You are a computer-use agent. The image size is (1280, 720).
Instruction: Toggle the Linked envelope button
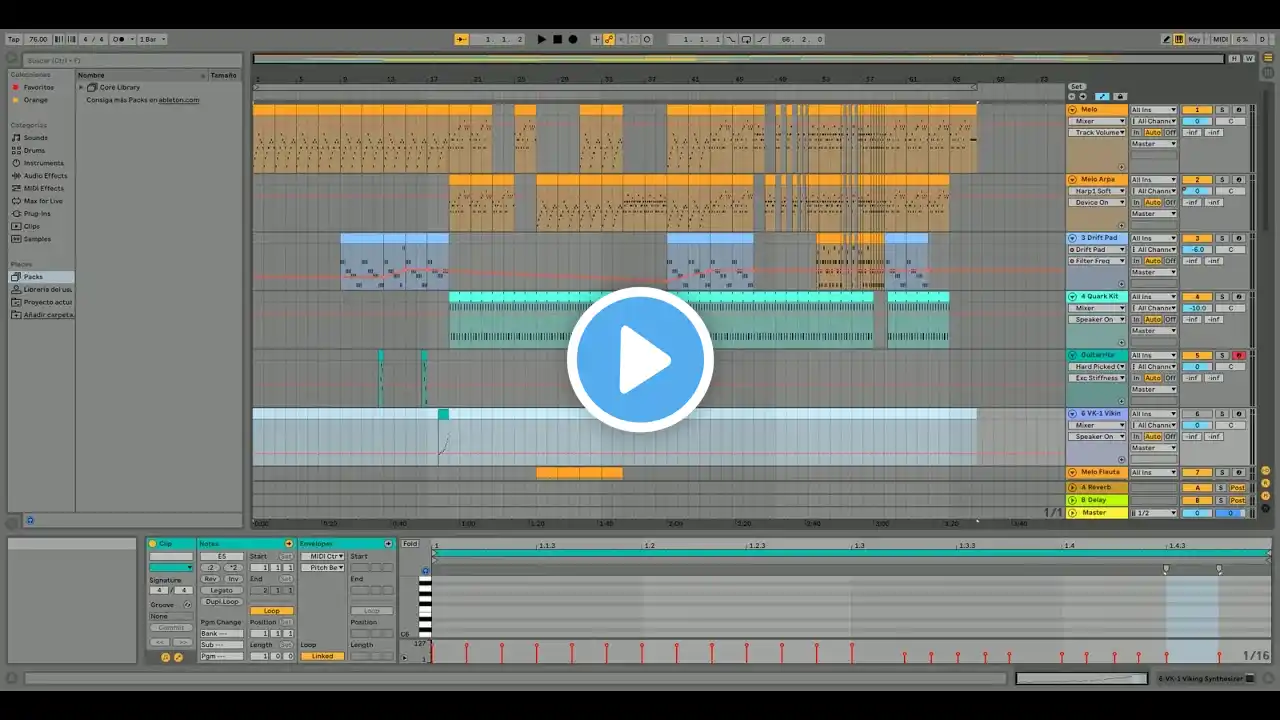pos(322,656)
